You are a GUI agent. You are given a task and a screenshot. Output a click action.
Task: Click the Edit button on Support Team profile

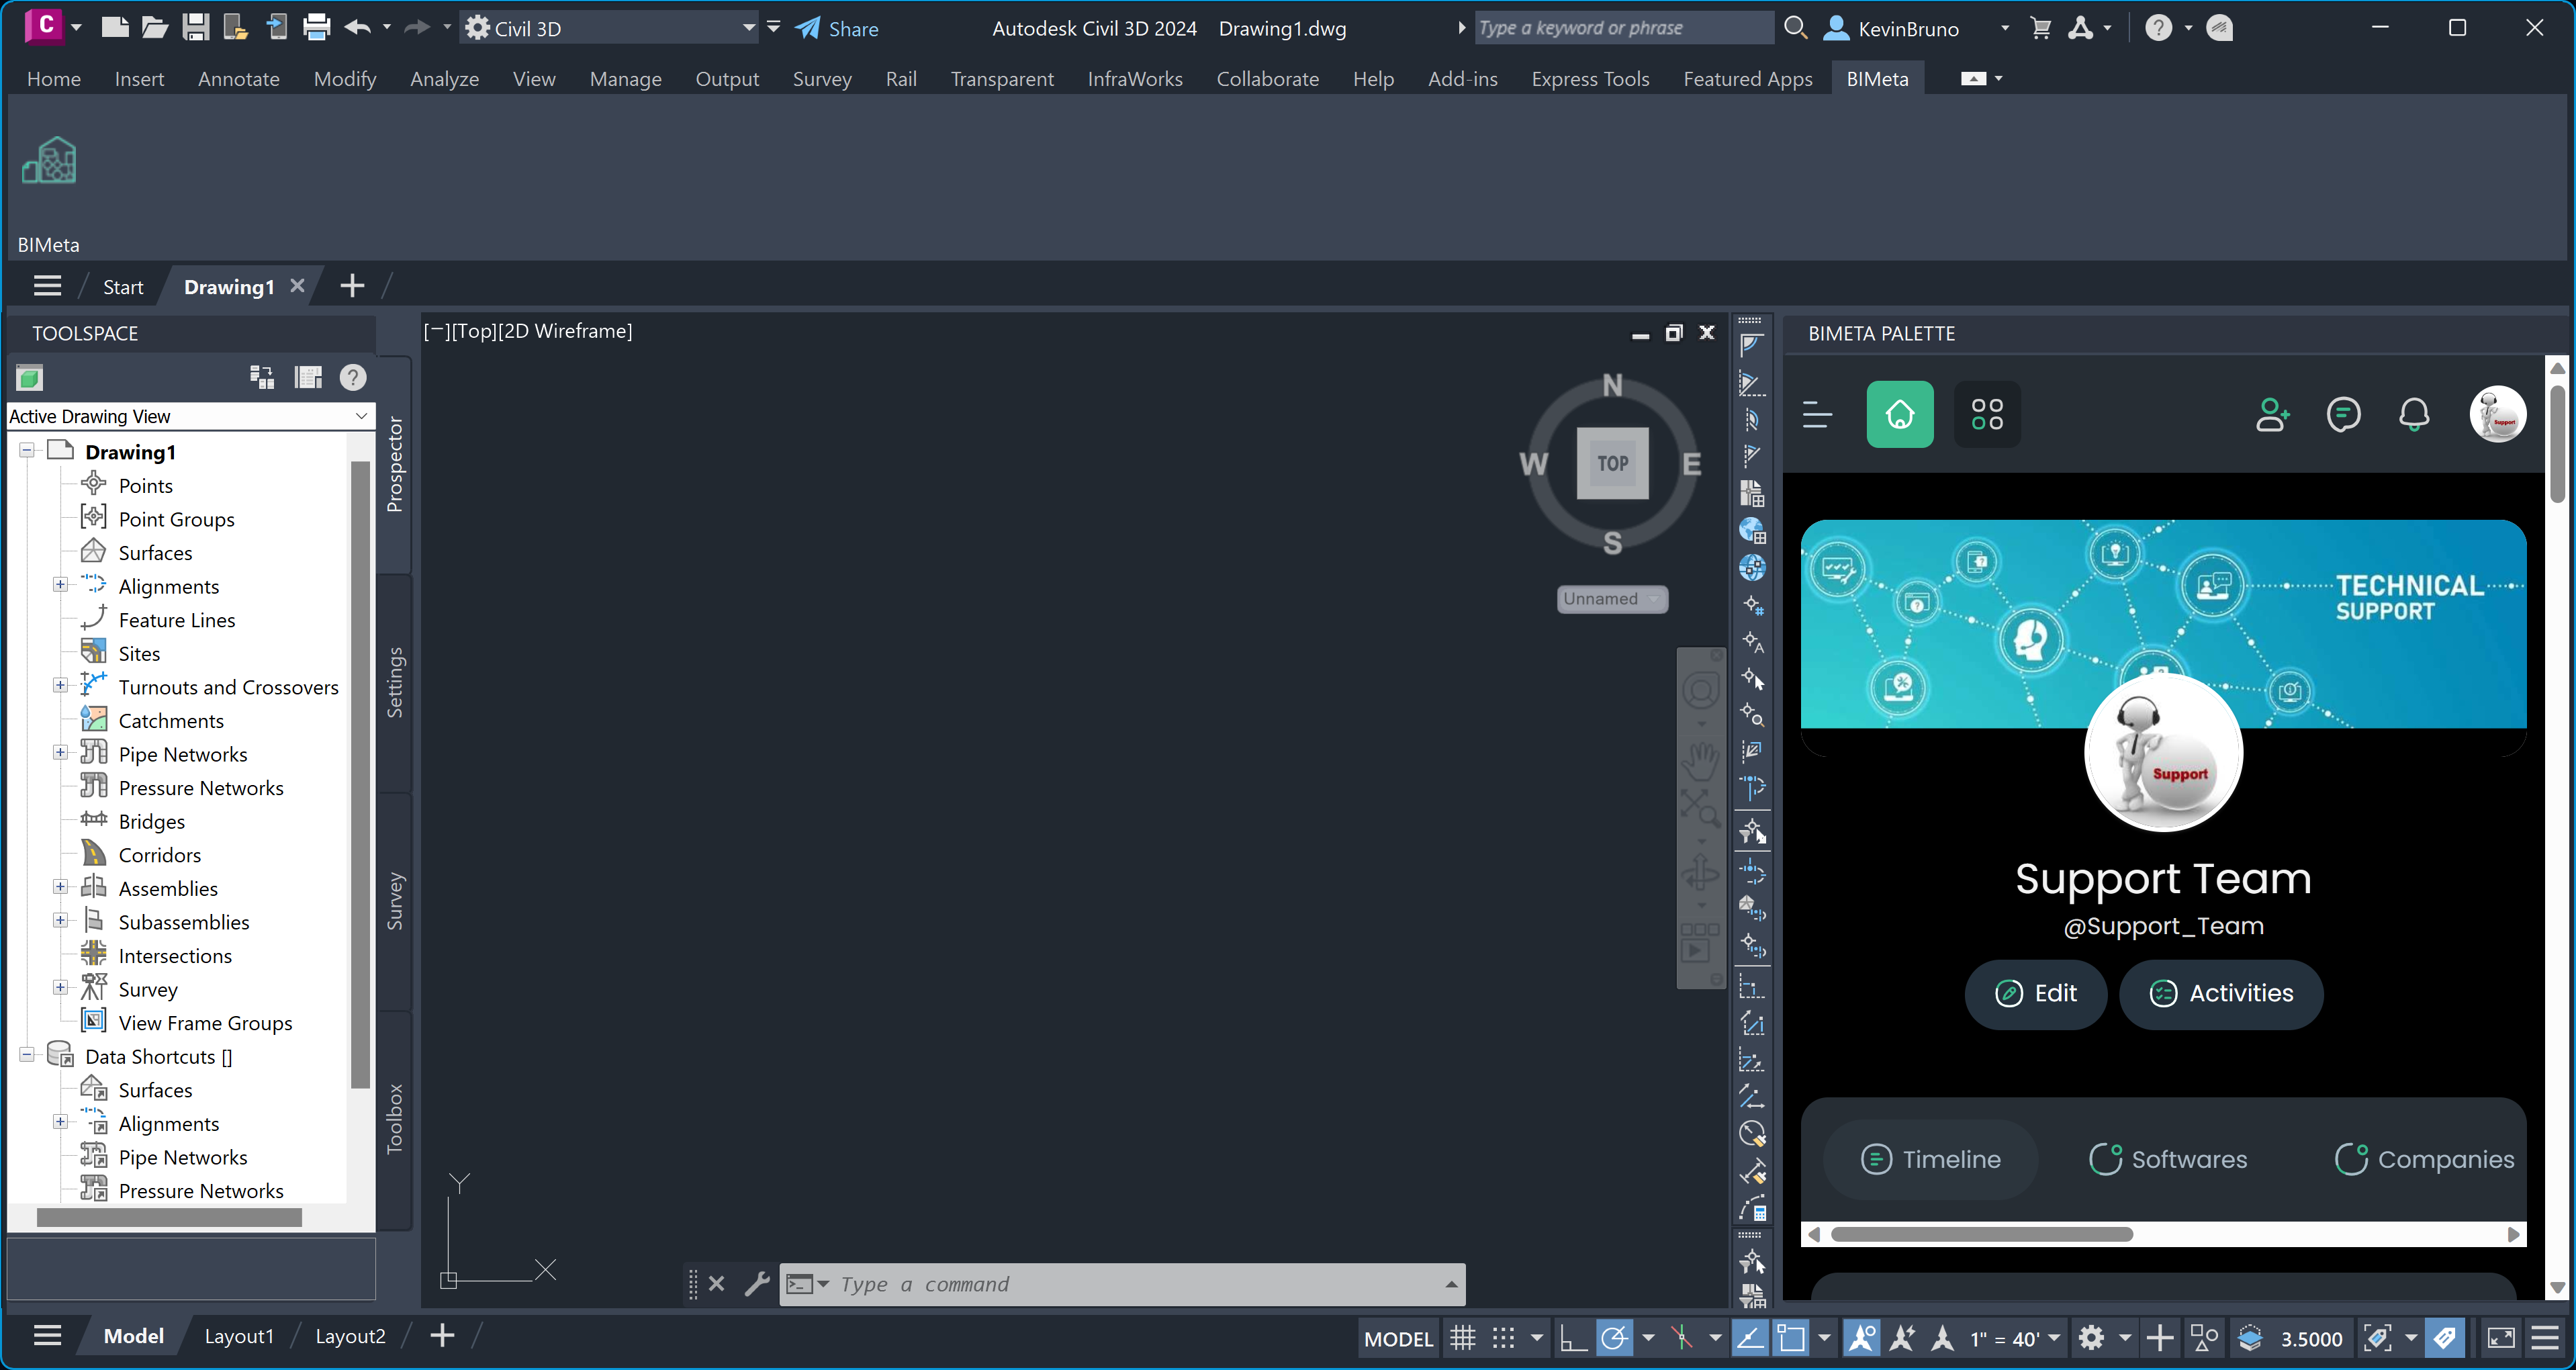tap(2036, 994)
